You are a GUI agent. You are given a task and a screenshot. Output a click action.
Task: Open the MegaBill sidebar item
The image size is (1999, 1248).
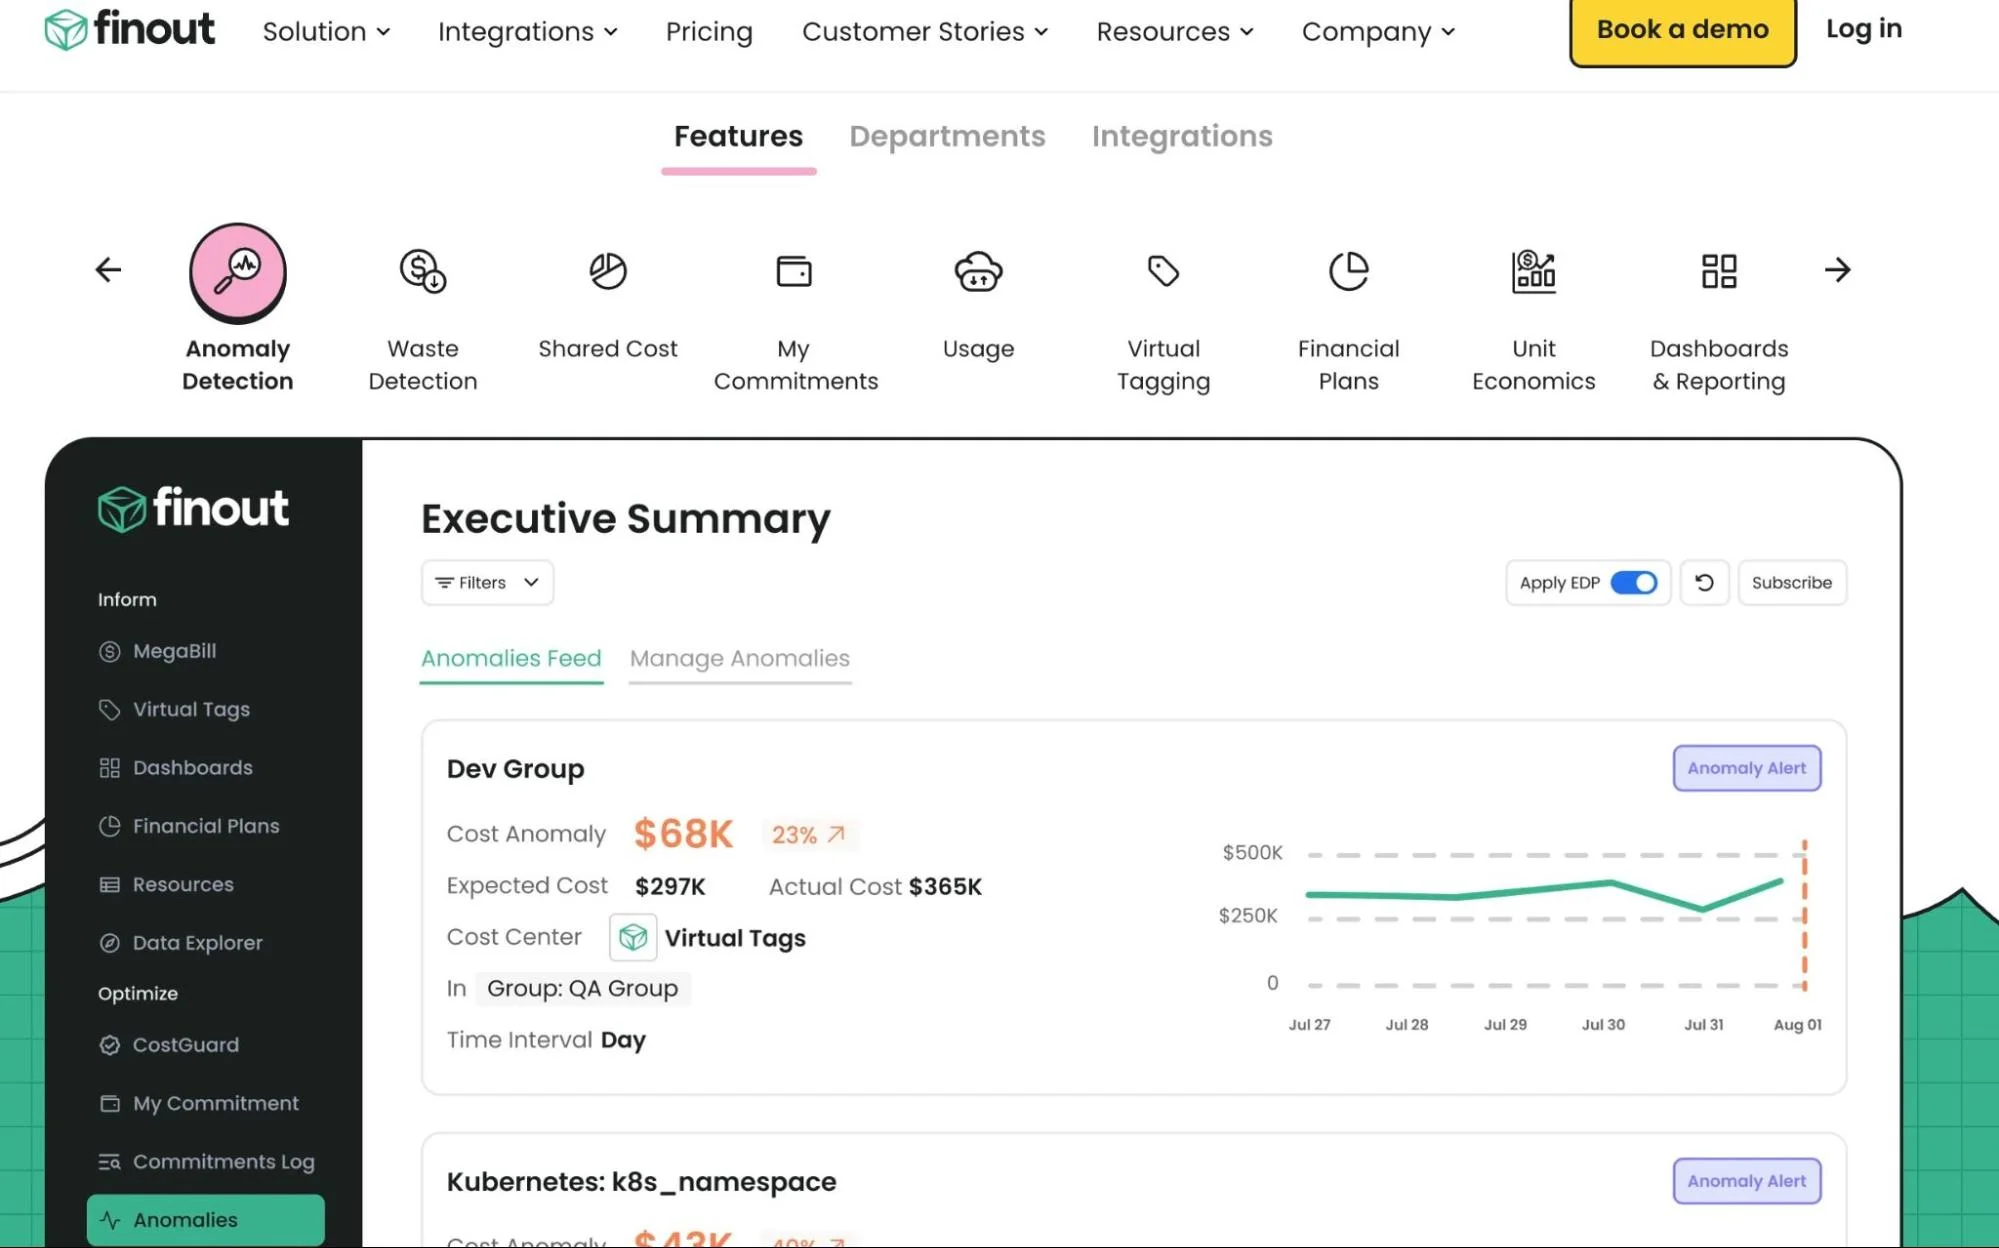[x=173, y=651]
